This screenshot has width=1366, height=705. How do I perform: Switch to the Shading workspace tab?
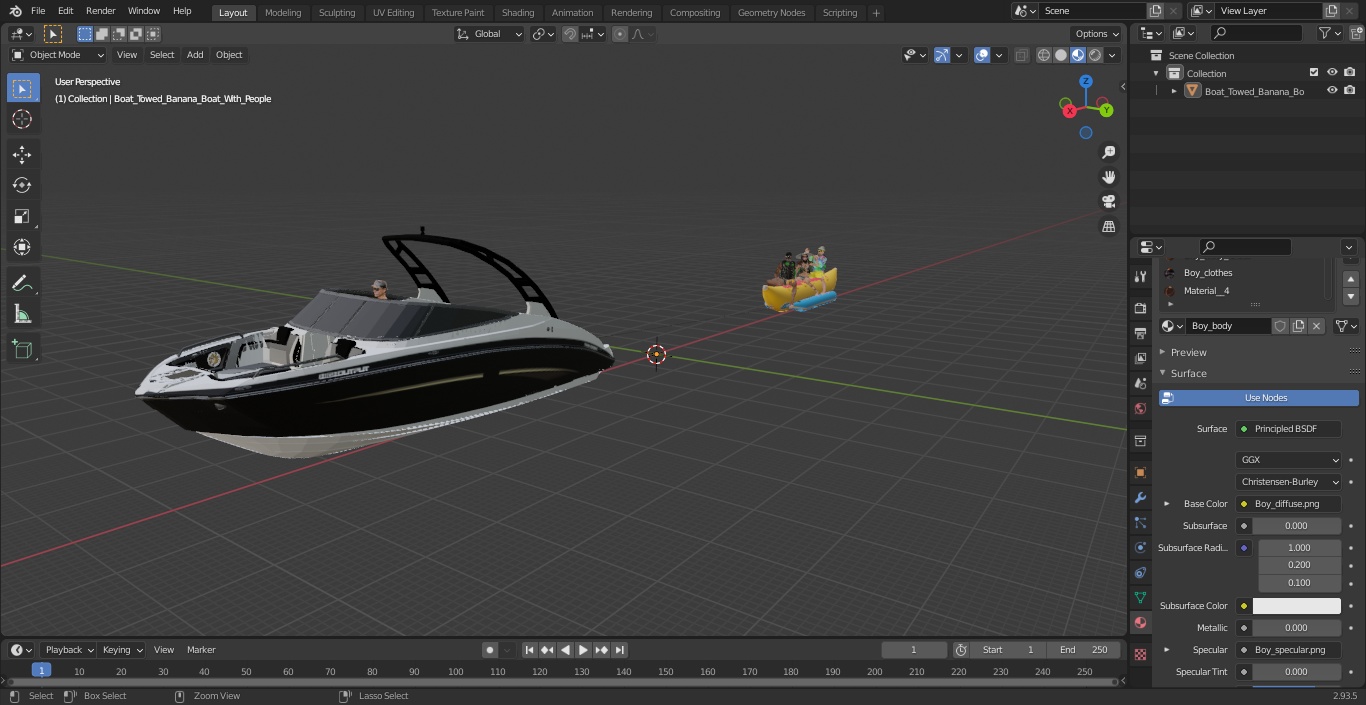[x=518, y=13]
